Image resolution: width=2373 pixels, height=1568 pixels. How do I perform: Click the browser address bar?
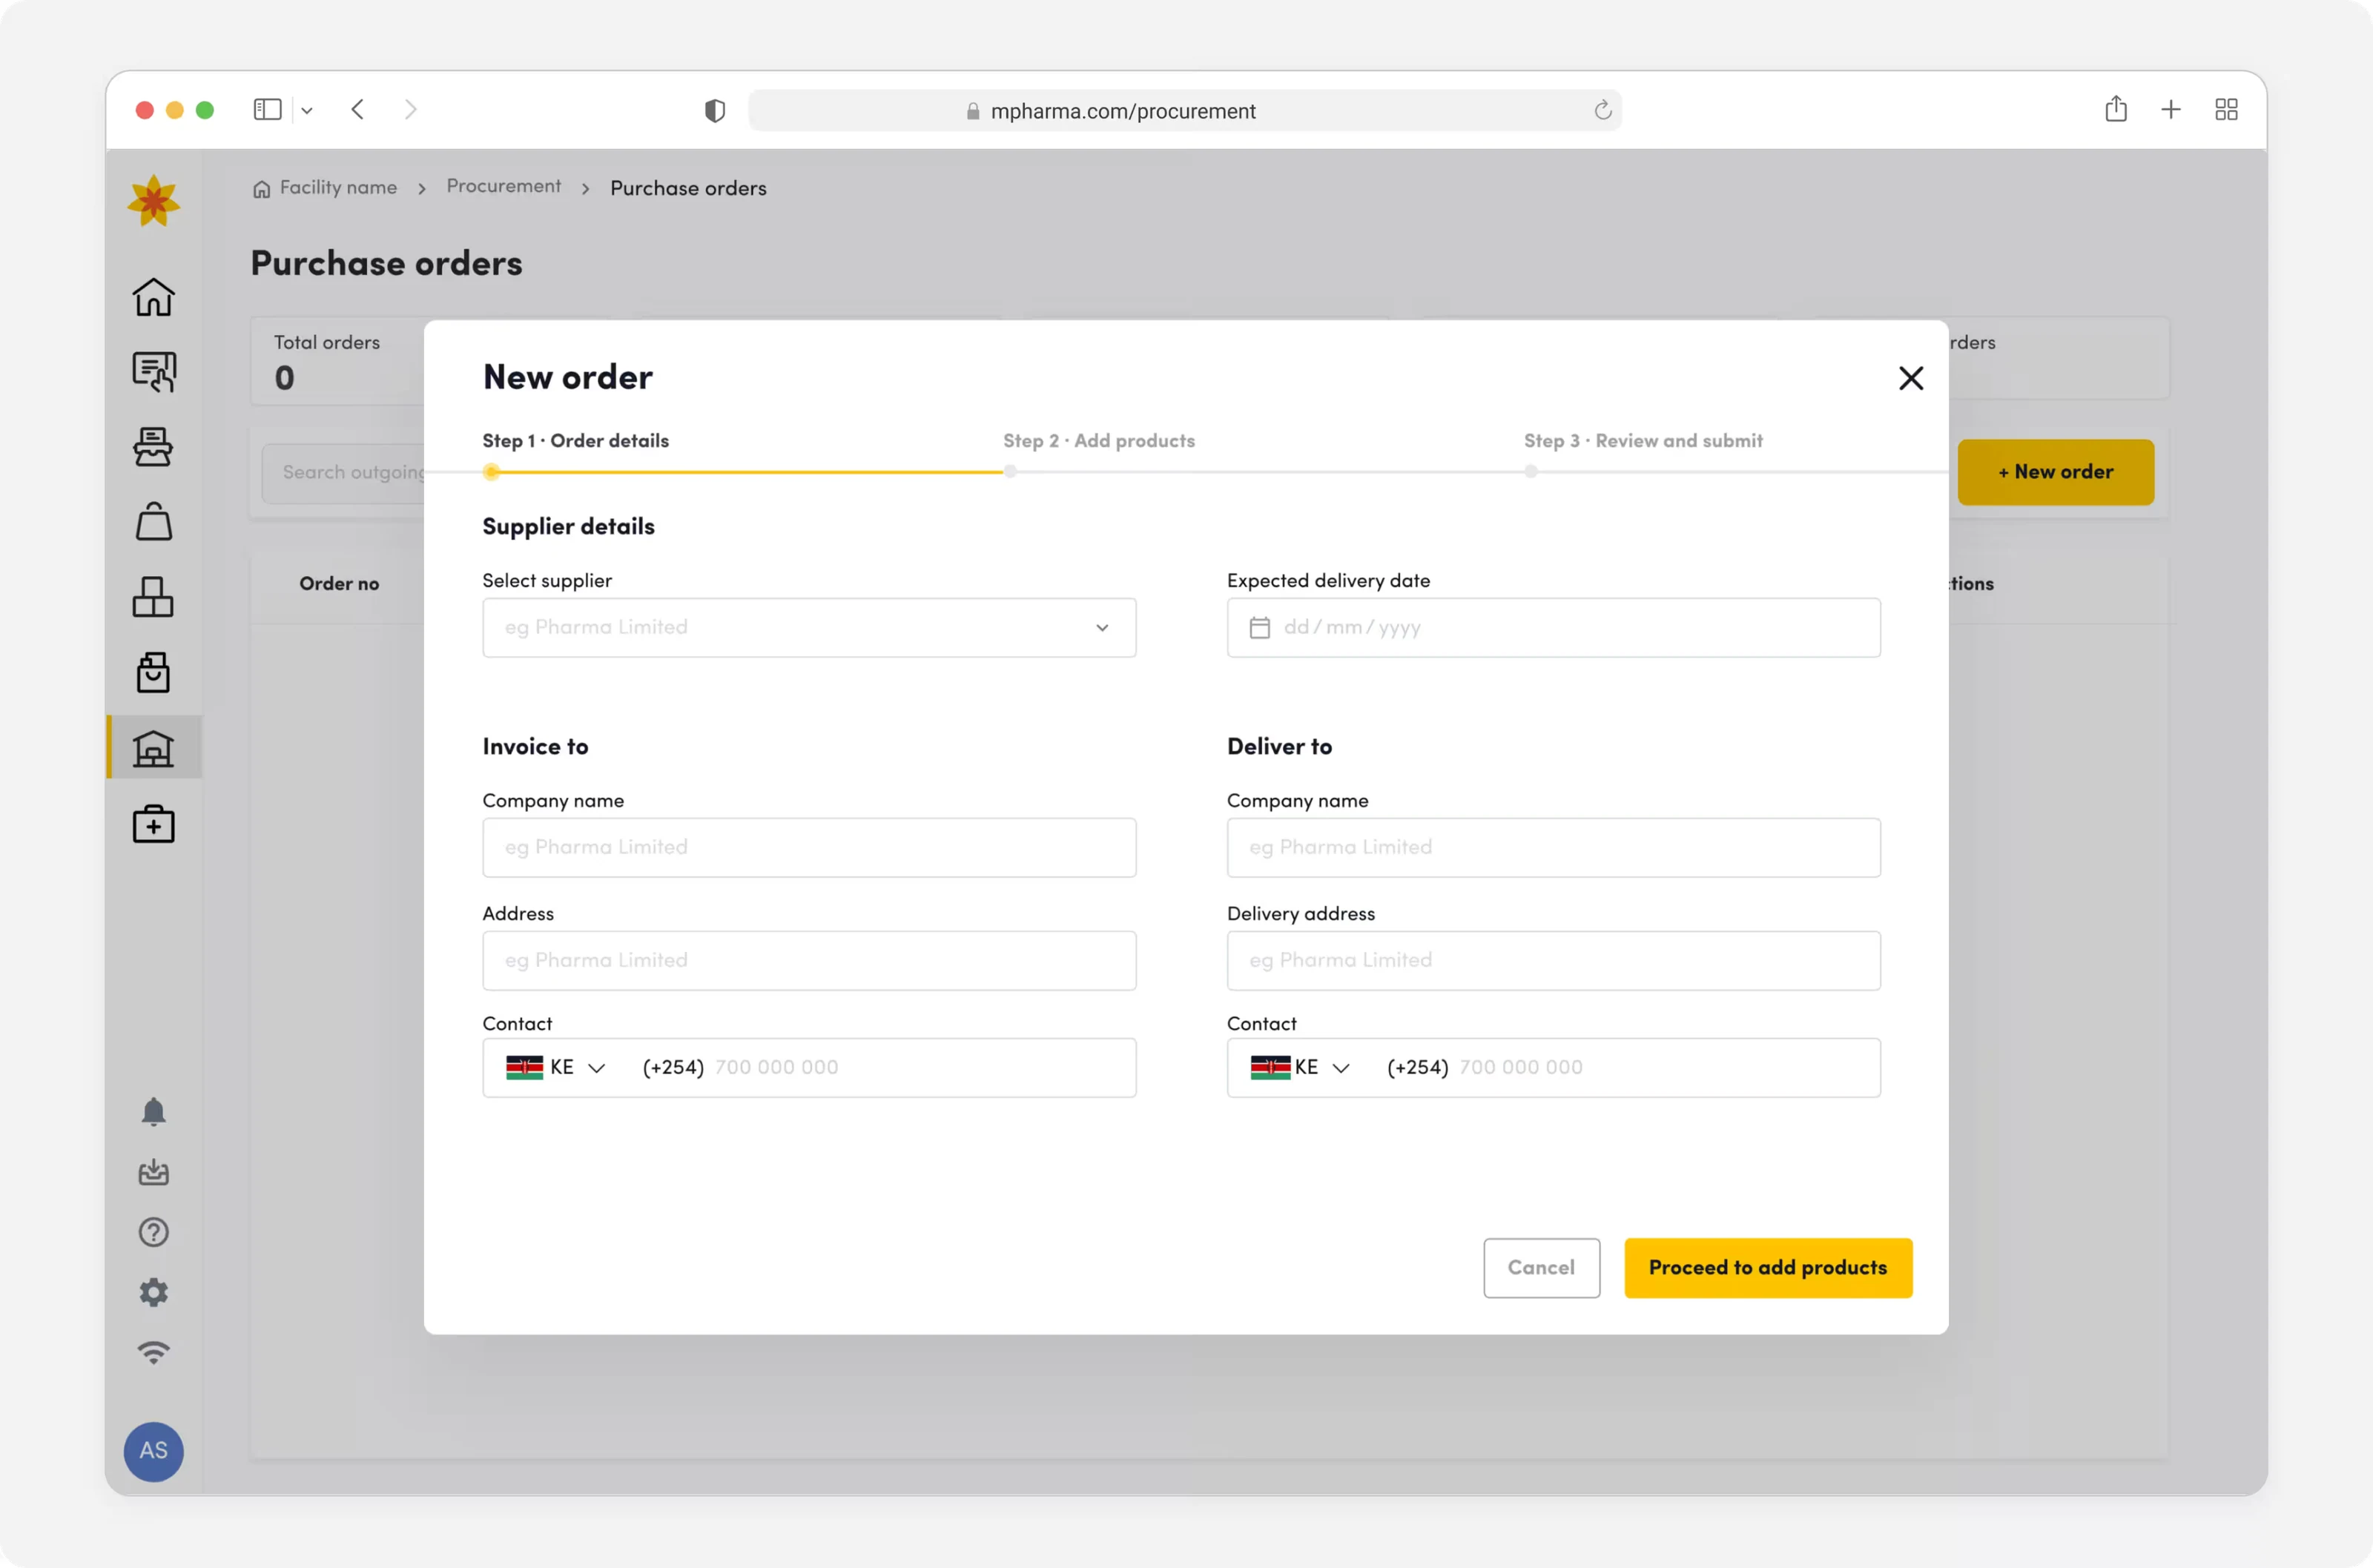coord(1184,110)
